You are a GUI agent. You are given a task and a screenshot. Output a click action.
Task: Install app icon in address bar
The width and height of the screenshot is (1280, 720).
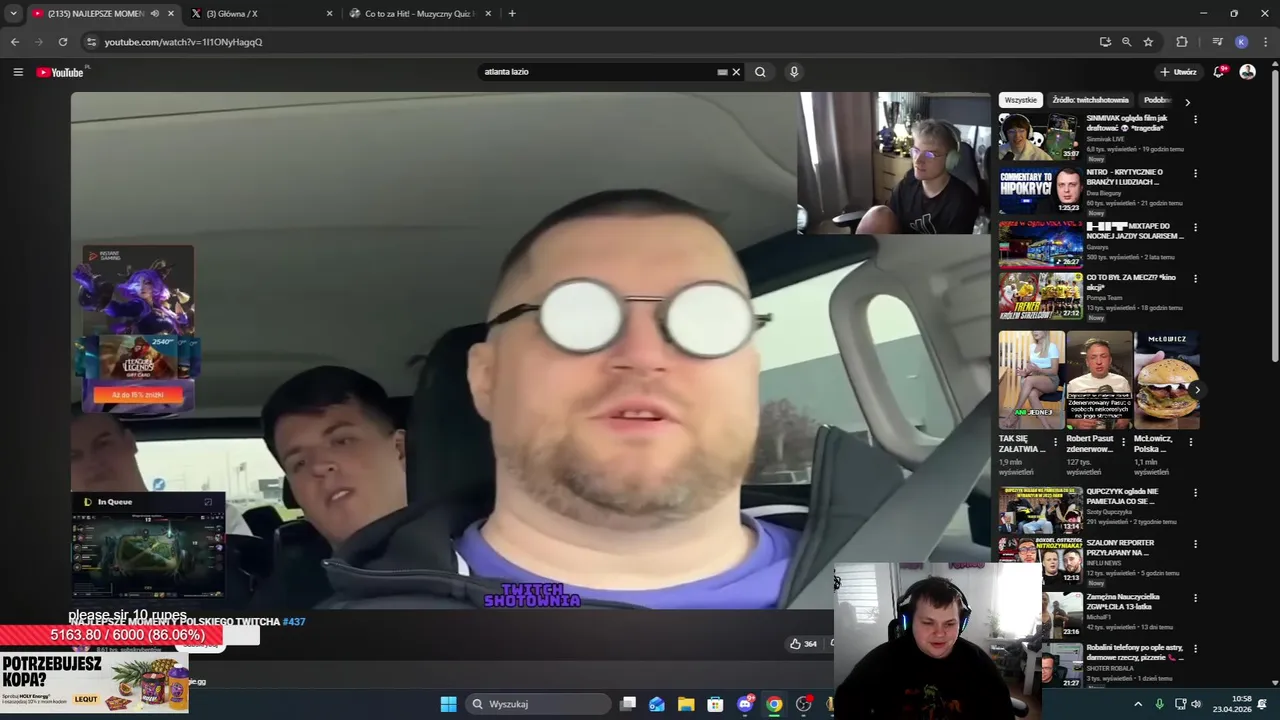coord(1105,42)
